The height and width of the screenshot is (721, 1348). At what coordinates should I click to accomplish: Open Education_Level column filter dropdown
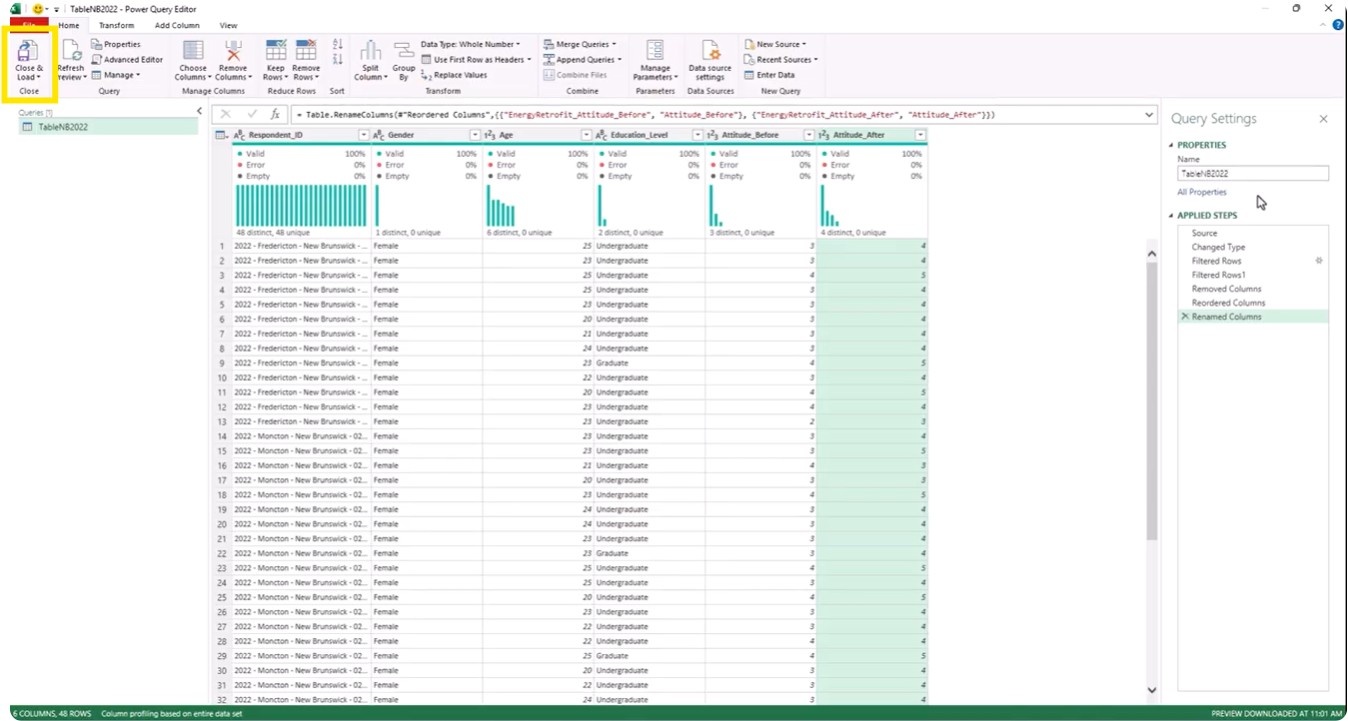pos(697,135)
